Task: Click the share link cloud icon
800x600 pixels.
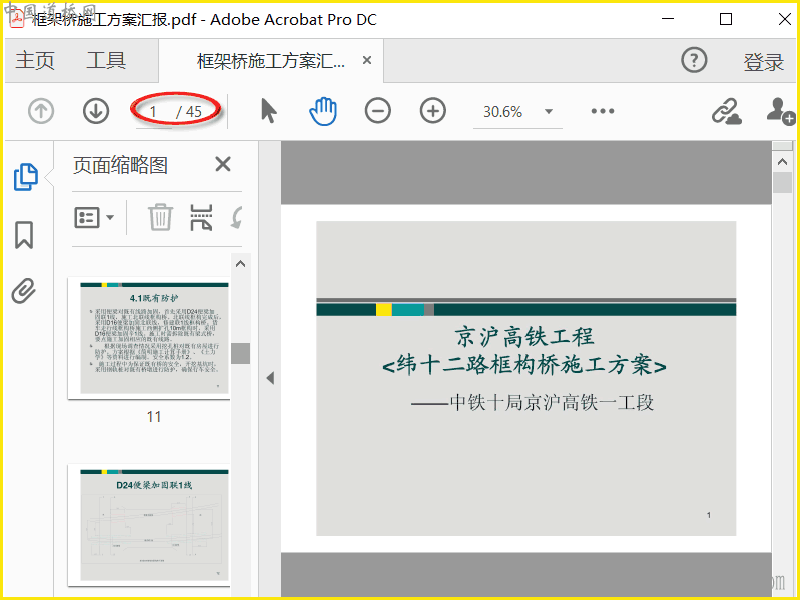Action: coord(727,111)
